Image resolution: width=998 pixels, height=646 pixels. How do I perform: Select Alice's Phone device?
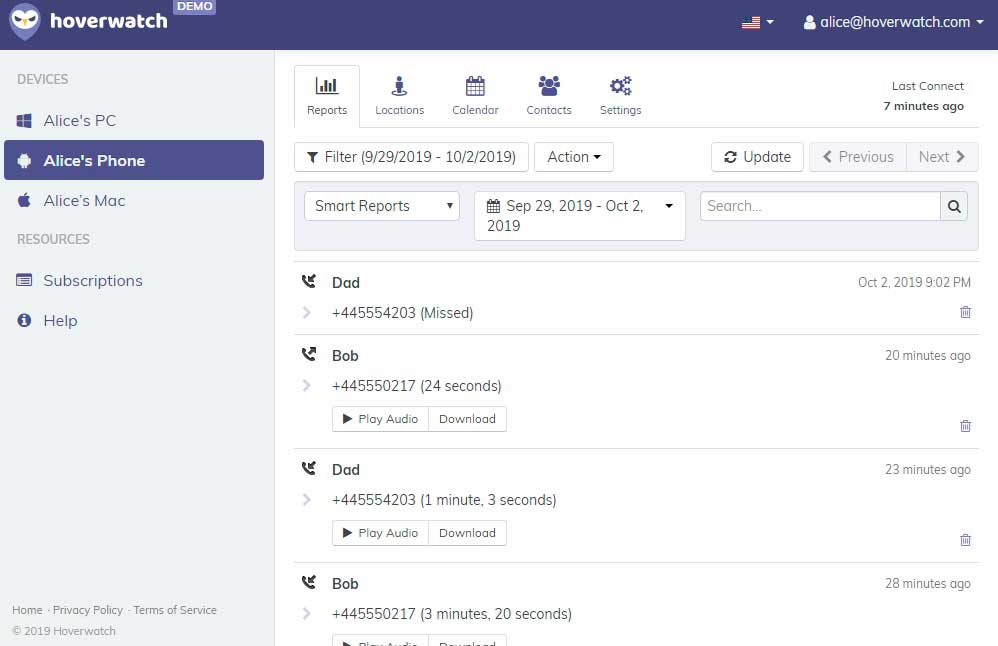point(134,160)
